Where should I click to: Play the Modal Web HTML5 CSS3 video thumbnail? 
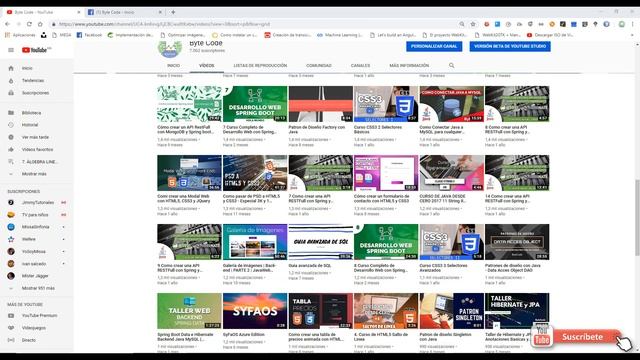click(x=189, y=173)
